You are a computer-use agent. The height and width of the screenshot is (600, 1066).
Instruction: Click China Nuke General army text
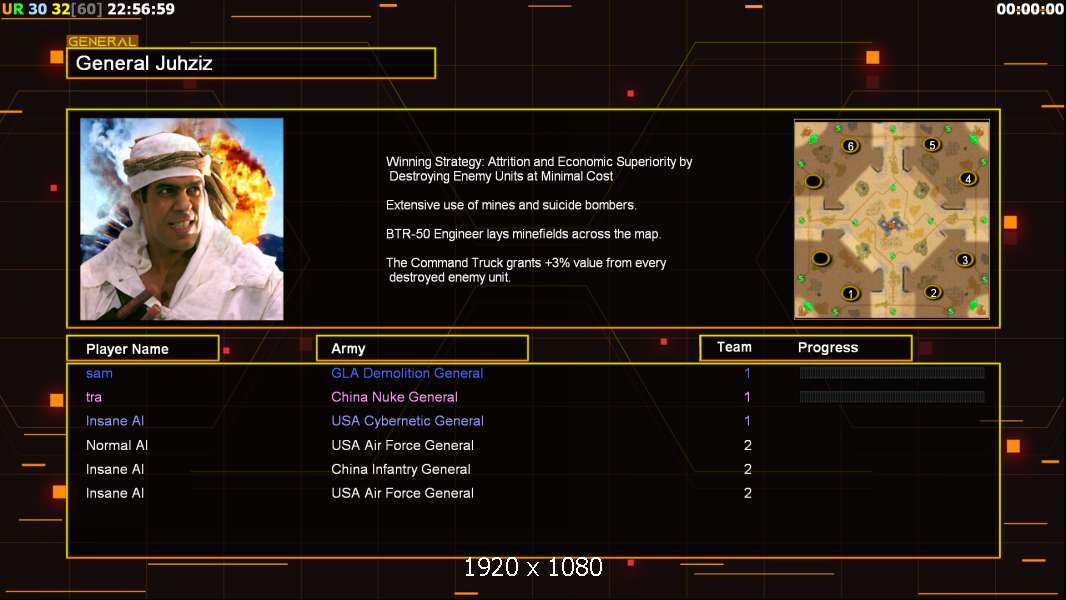pos(394,397)
